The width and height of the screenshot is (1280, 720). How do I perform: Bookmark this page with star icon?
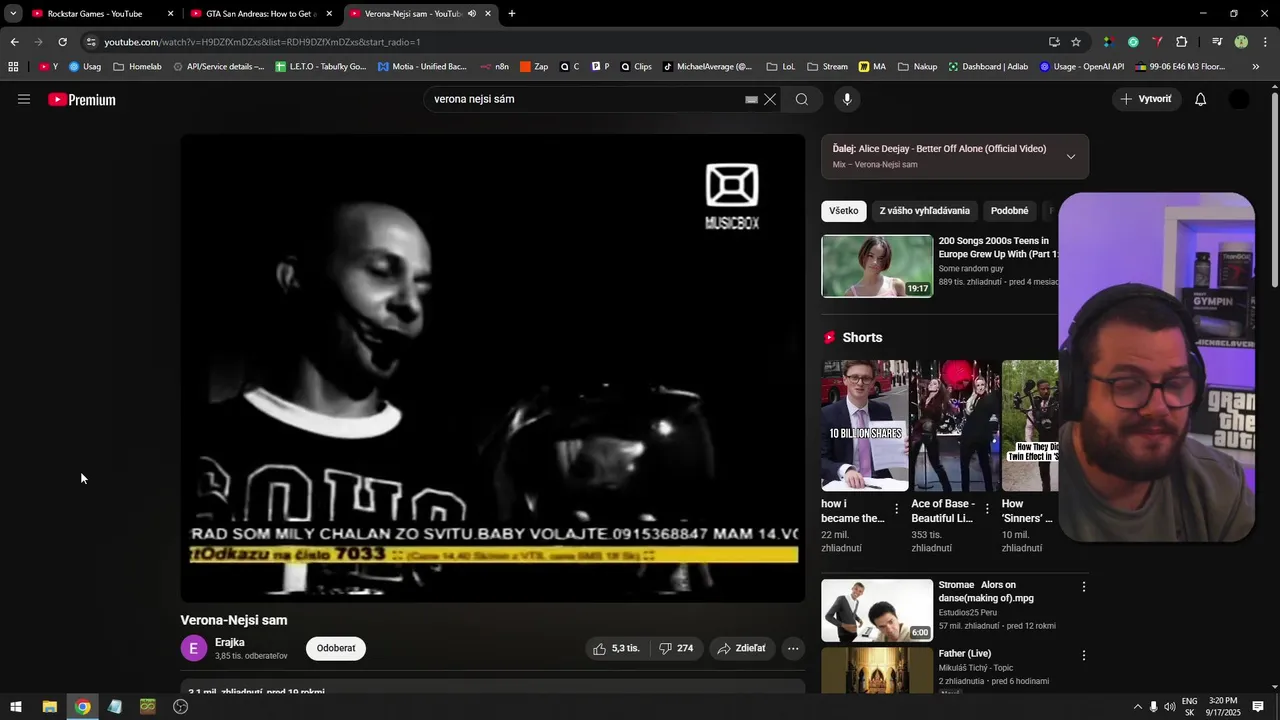(x=1076, y=42)
